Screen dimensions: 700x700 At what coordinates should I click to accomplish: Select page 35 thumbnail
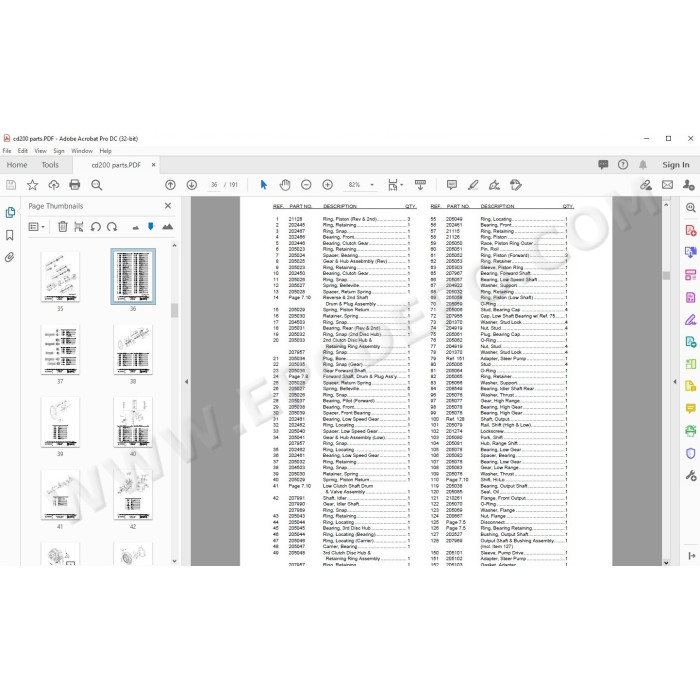click(x=60, y=277)
